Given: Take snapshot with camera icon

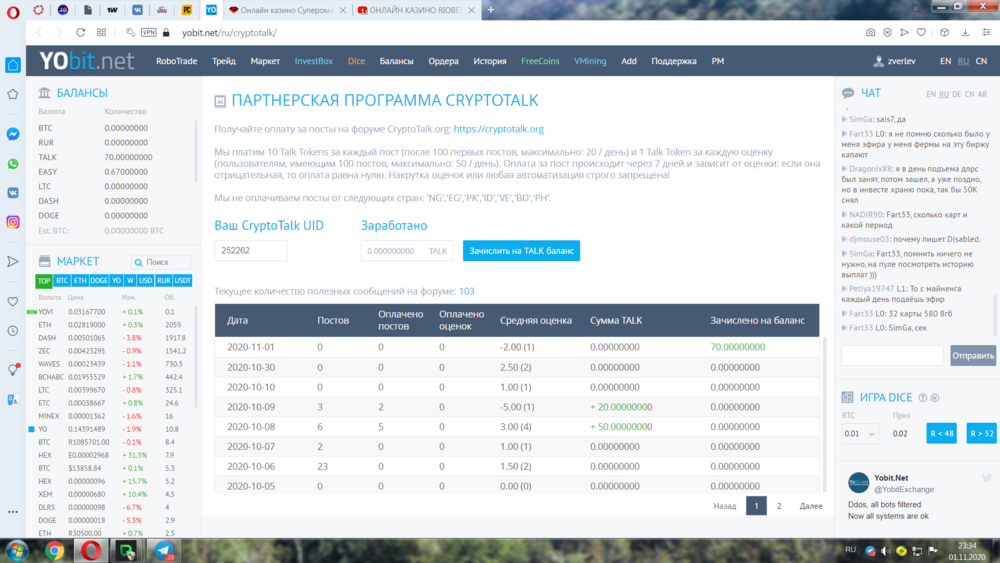Looking at the screenshot, I should point(871,33).
